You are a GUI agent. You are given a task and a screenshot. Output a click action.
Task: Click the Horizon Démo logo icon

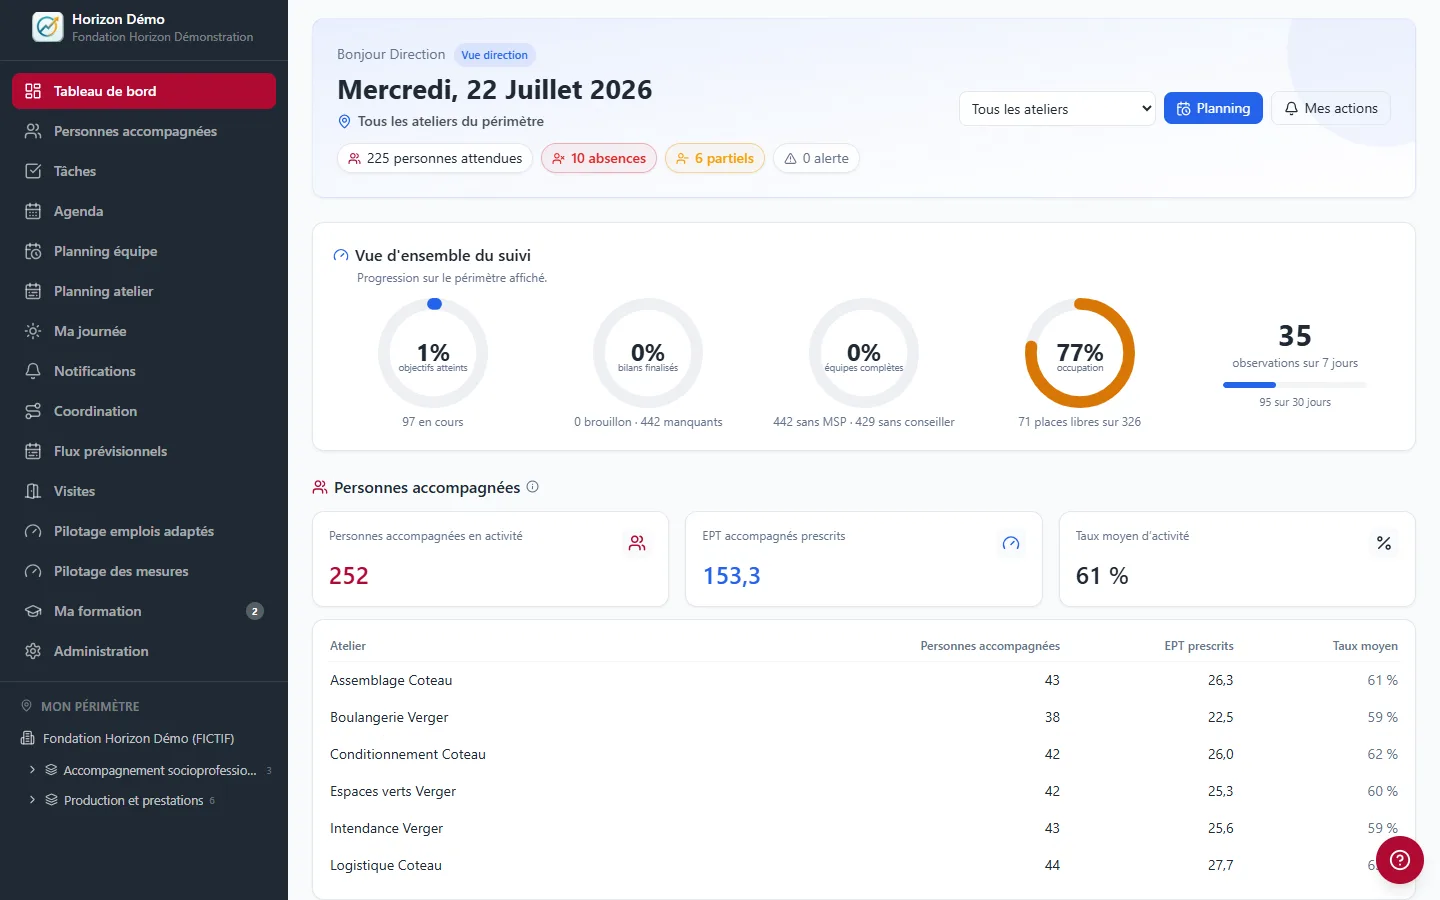coord(47,27)
